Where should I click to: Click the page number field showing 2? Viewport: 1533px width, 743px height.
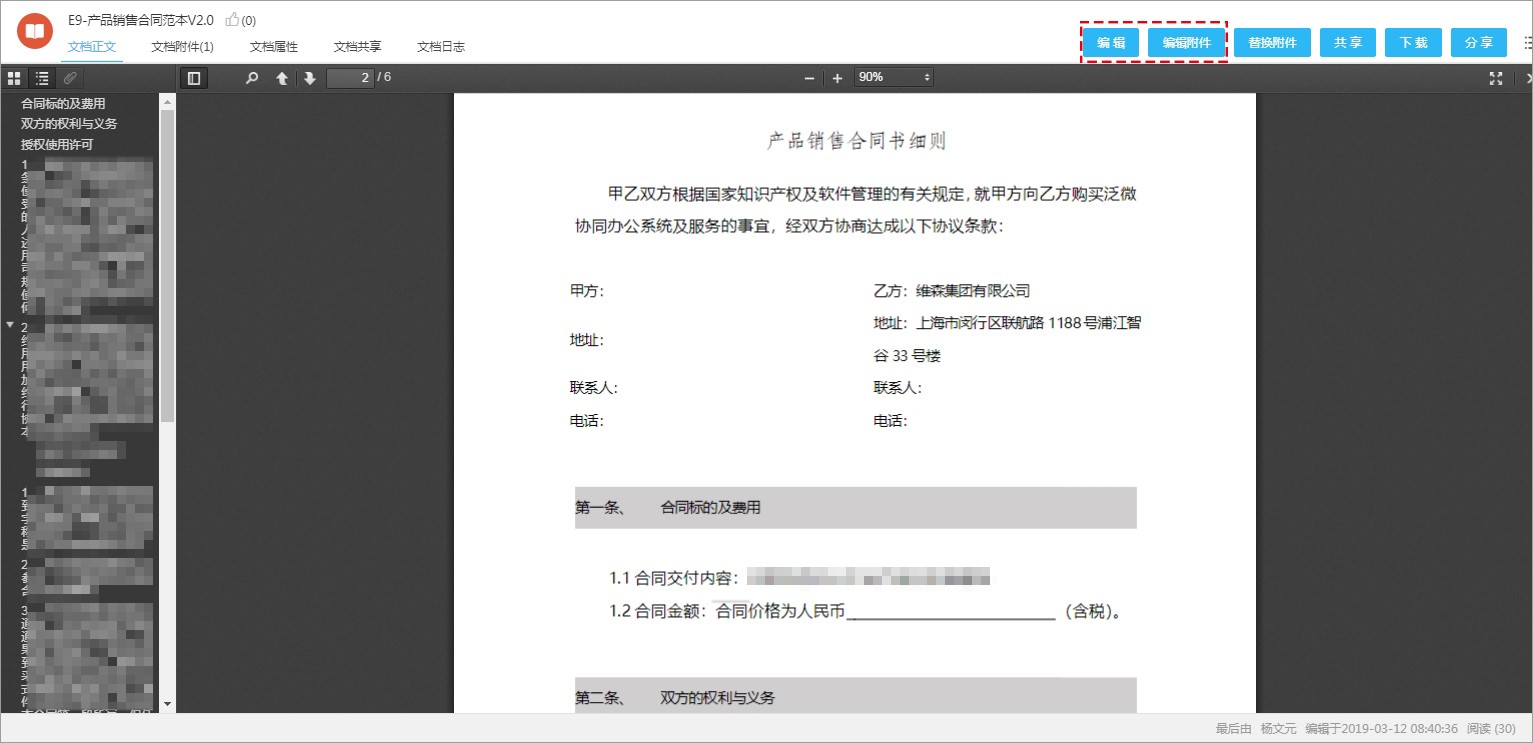point(350,77)
